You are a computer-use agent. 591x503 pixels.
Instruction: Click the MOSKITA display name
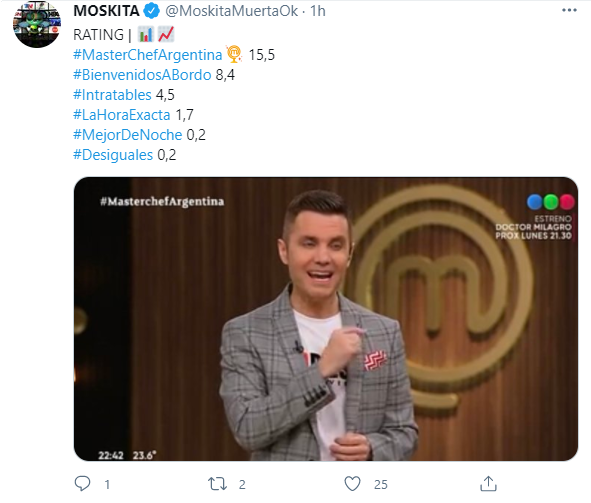point(106,11)
